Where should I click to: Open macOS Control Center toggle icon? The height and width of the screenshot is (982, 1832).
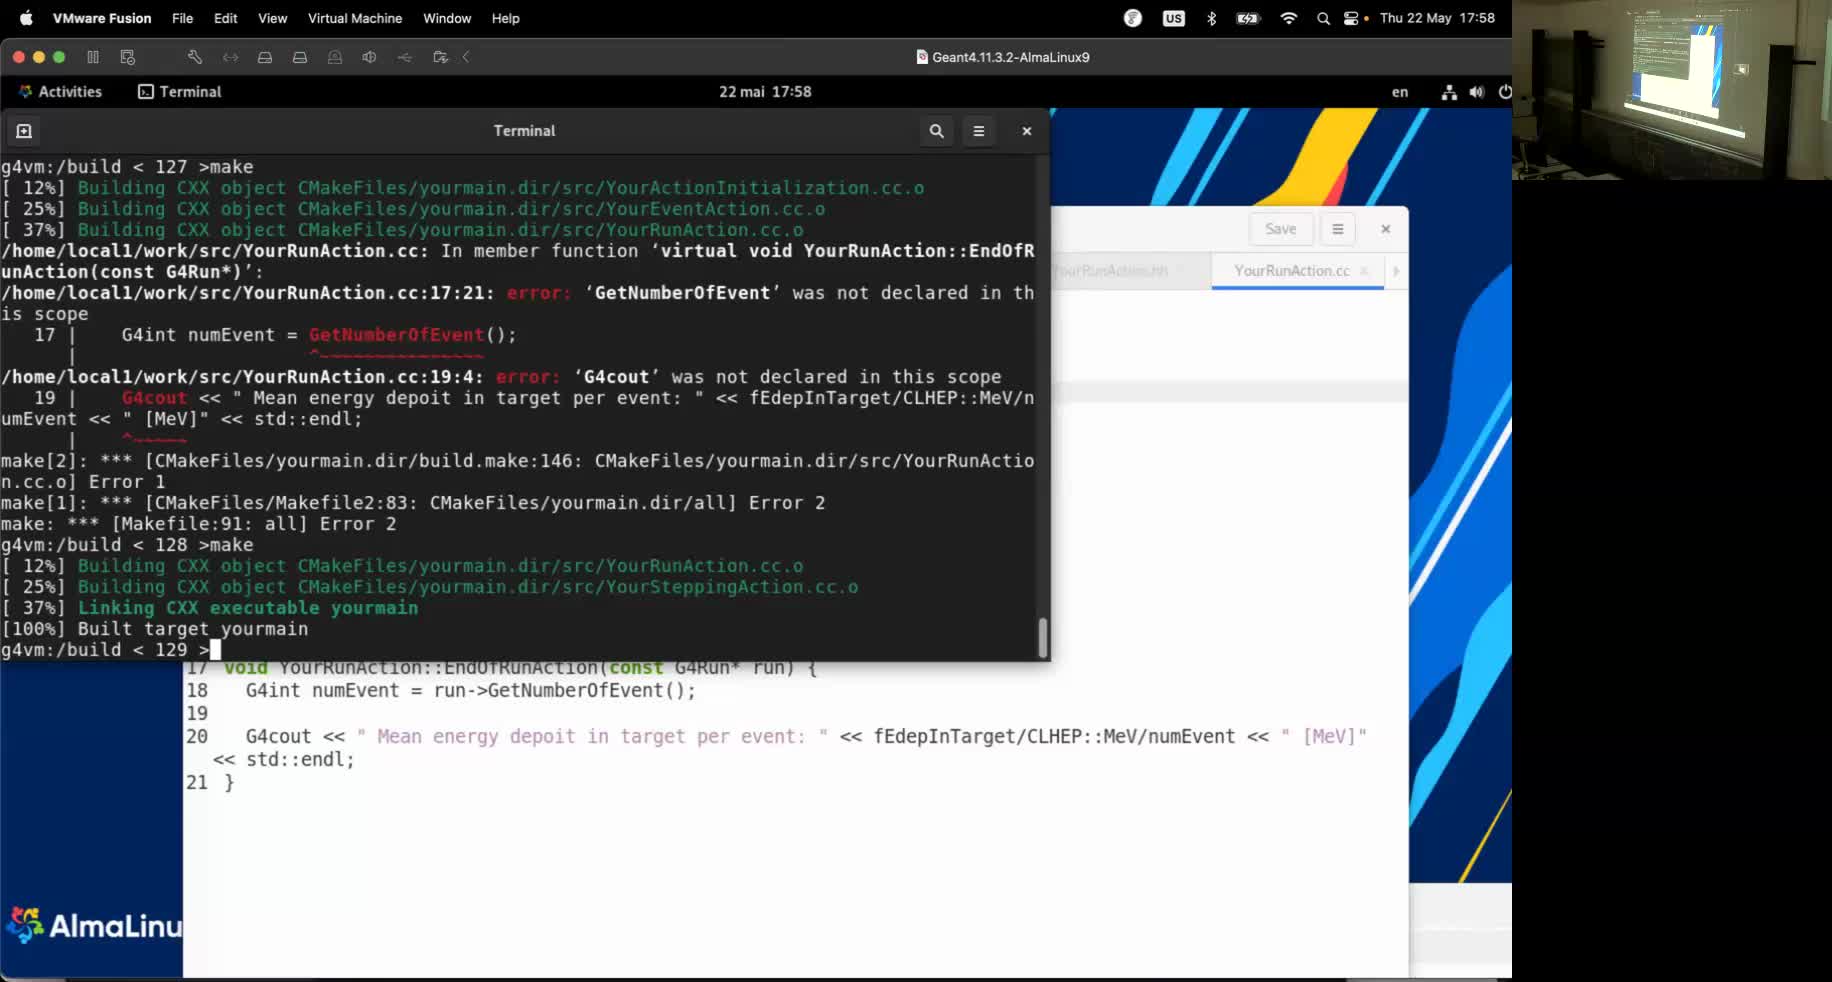(1351, 18)
